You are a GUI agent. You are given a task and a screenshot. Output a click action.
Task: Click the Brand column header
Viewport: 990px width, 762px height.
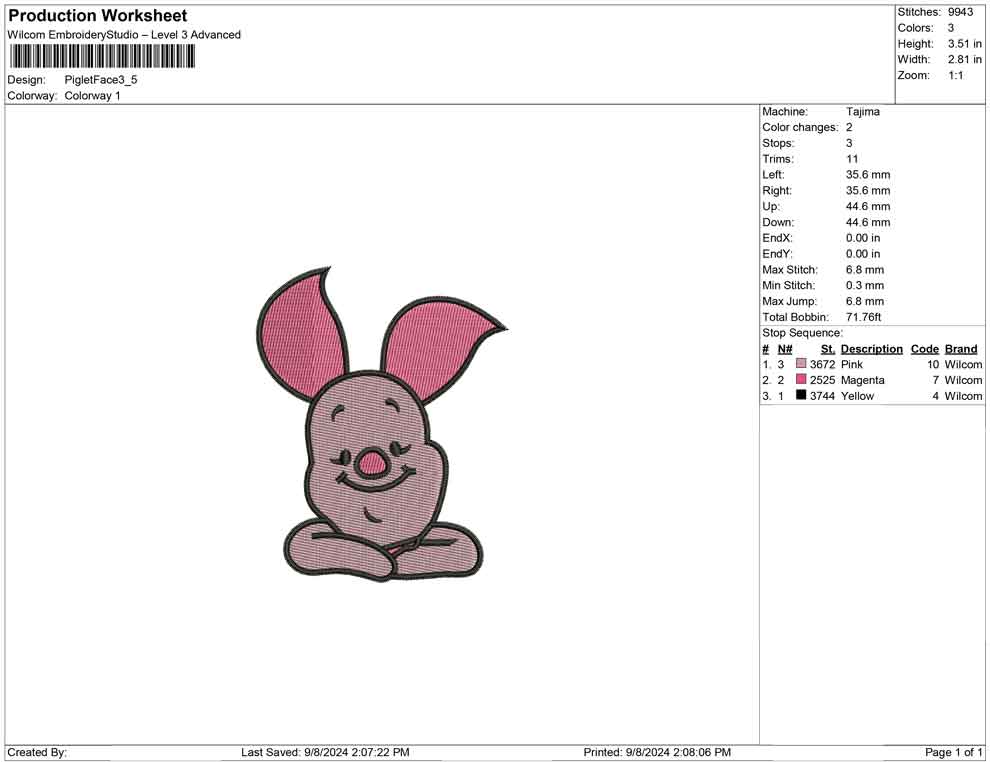click(960, 348)
